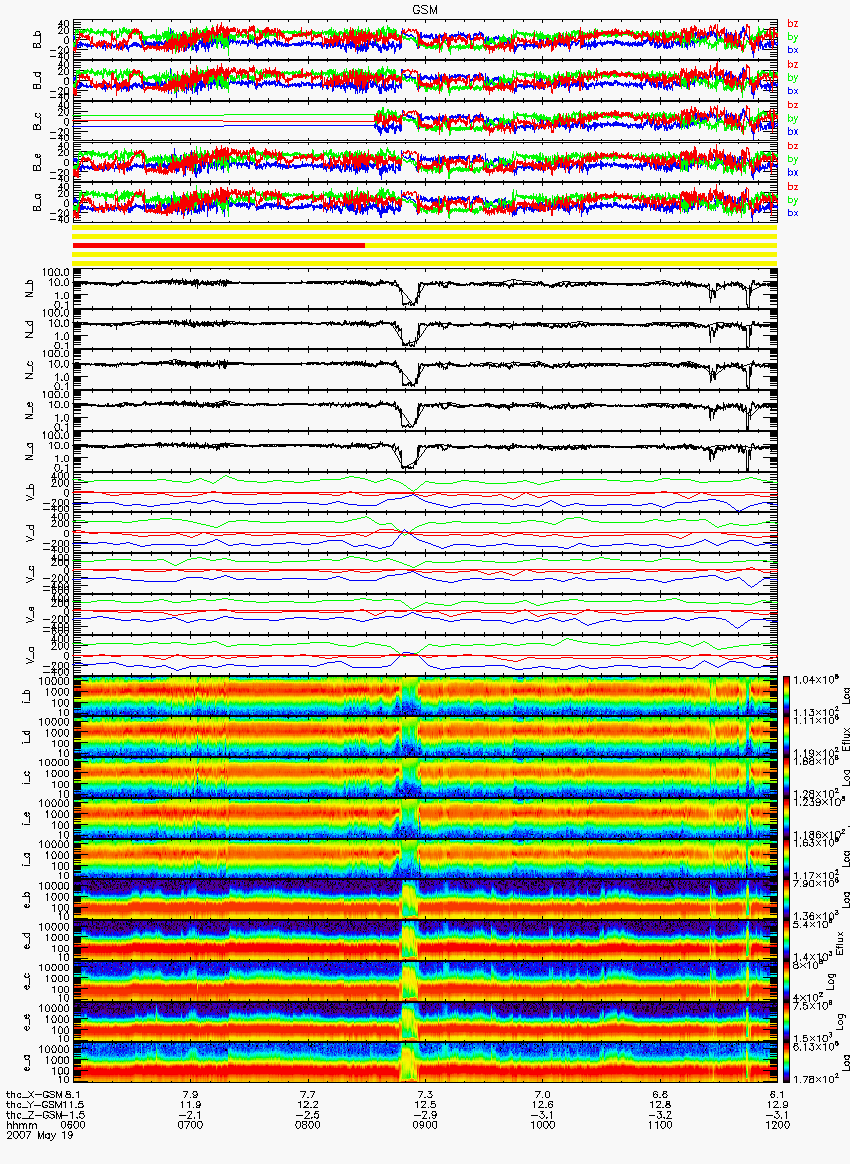Click the Z-GSM value -3.2

(x=660, y=1115)
